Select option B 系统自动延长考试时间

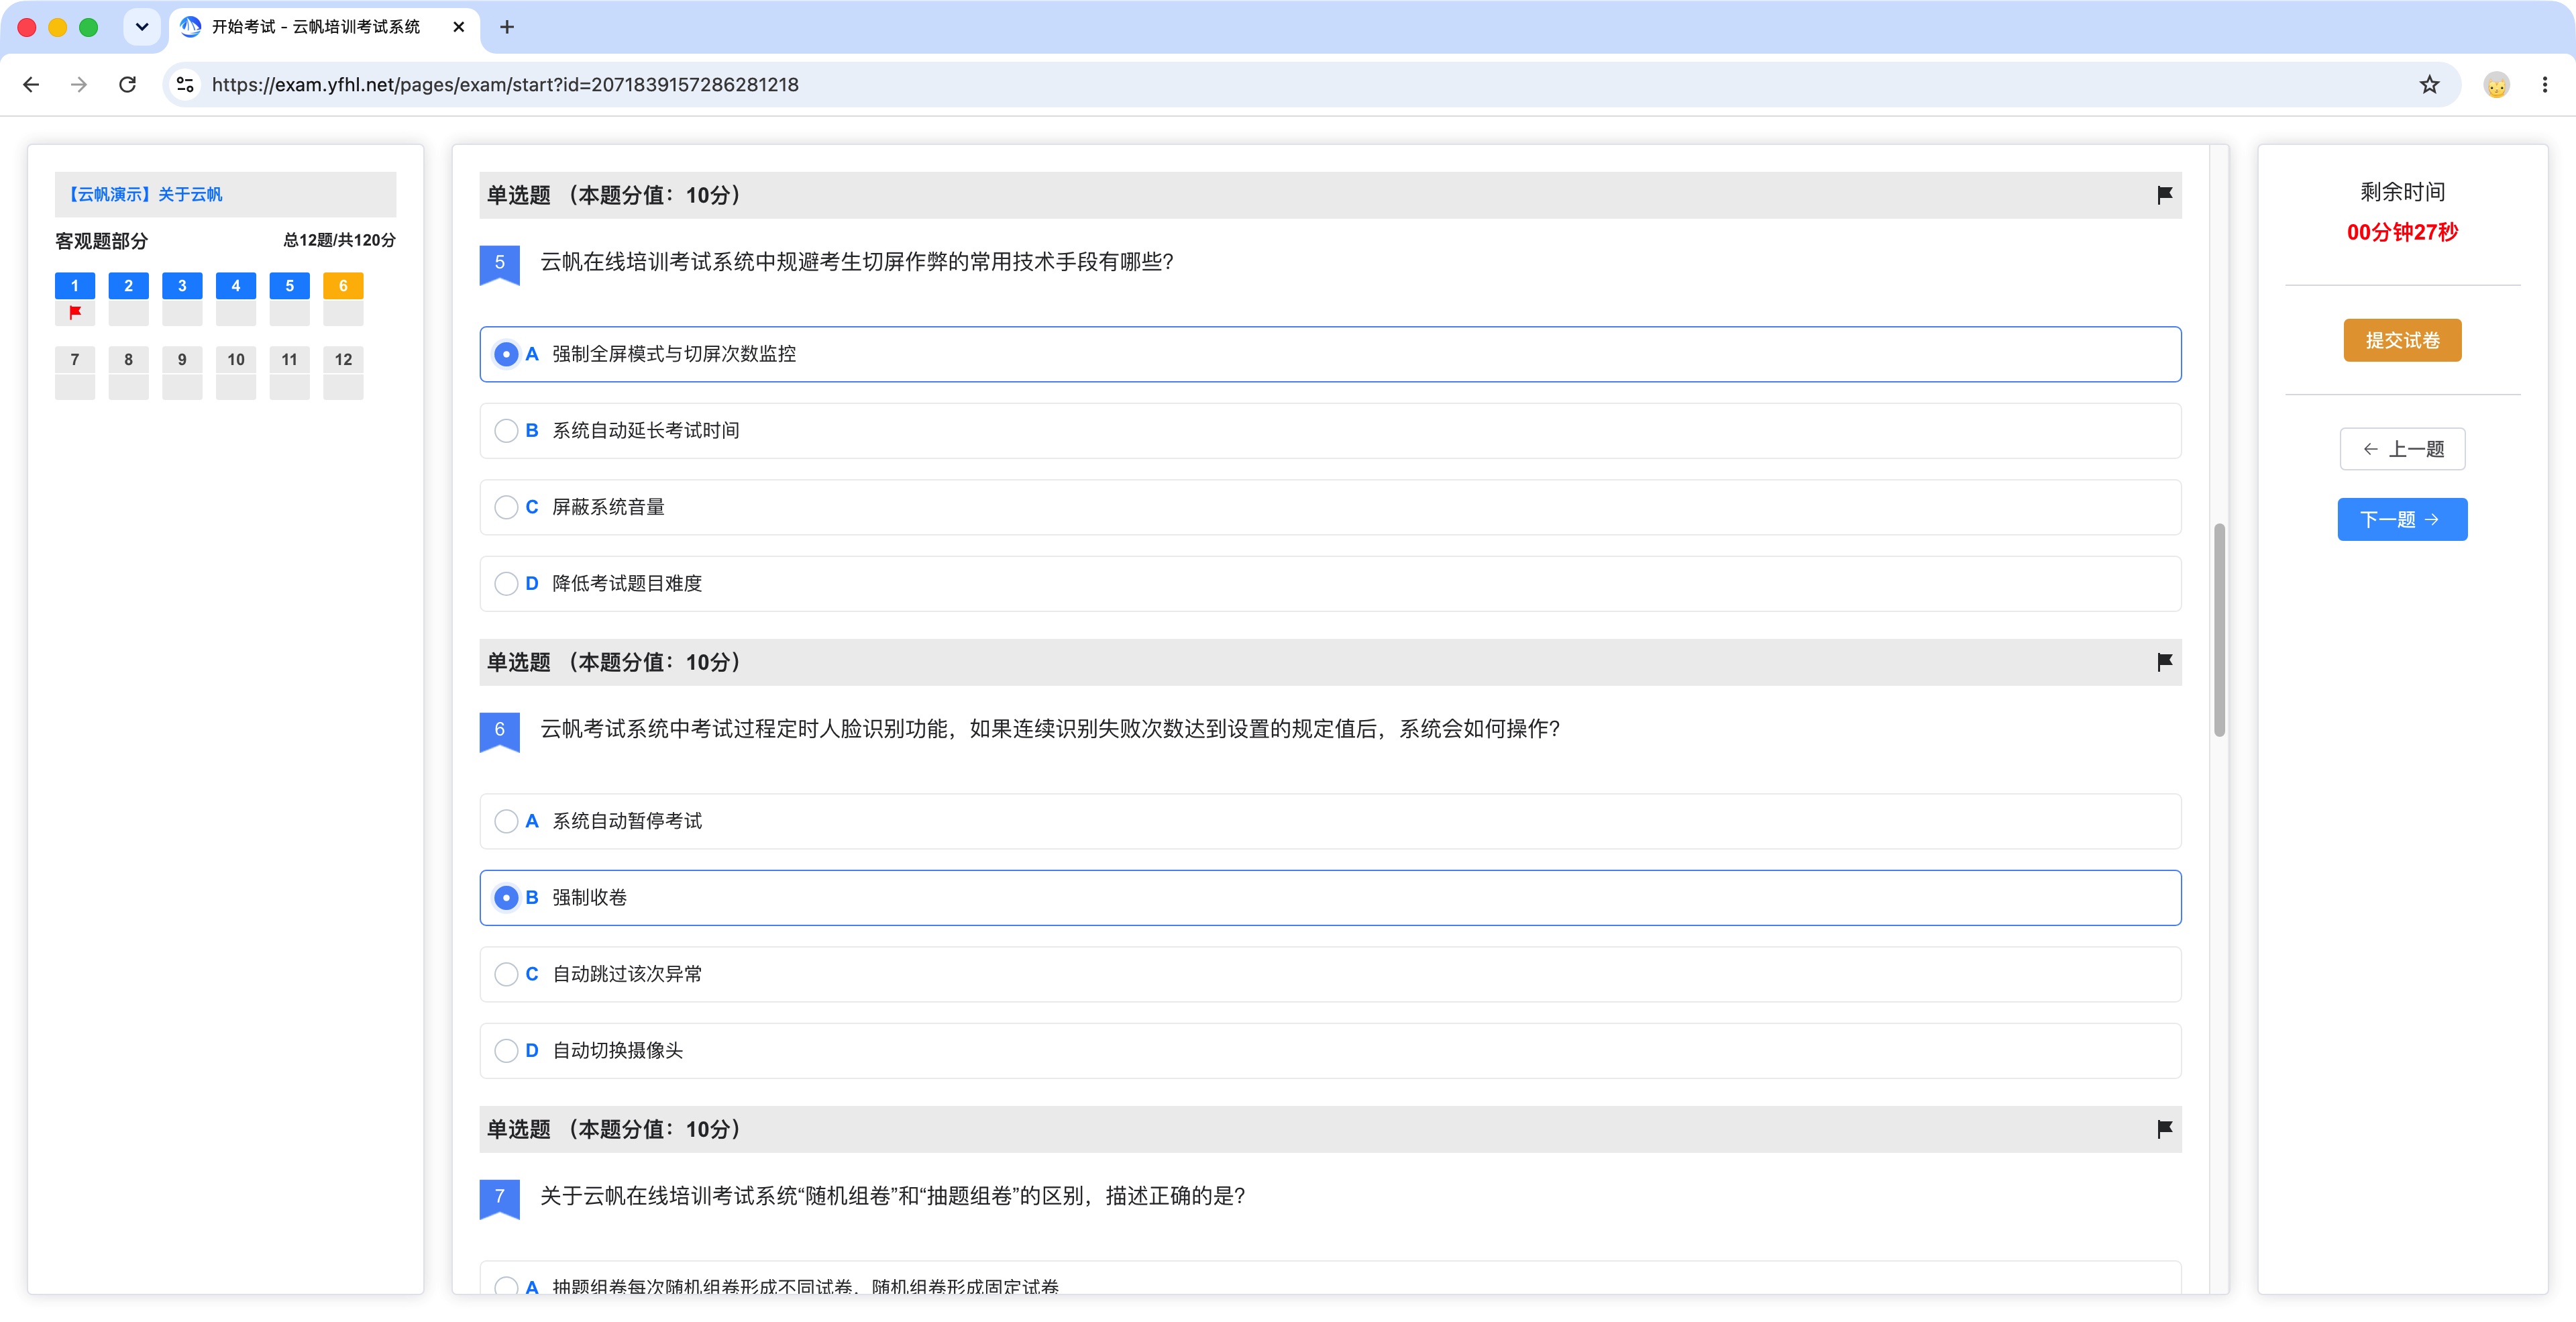click(1330, 431)
